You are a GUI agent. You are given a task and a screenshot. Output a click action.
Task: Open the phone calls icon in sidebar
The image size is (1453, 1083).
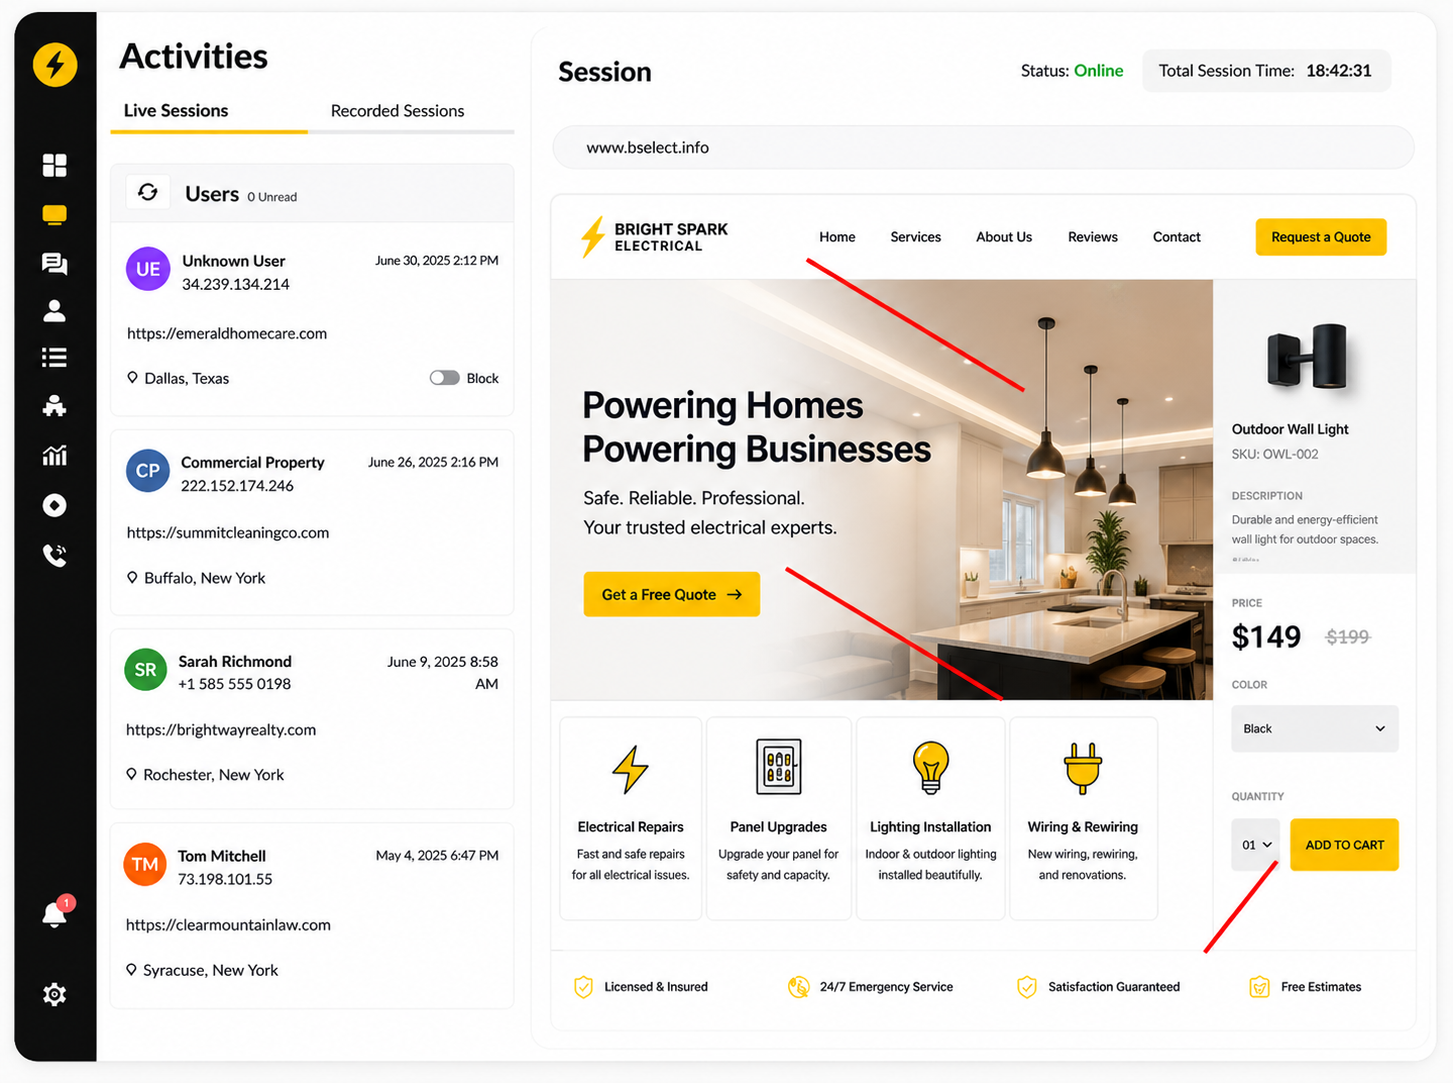tap(55, 555)
